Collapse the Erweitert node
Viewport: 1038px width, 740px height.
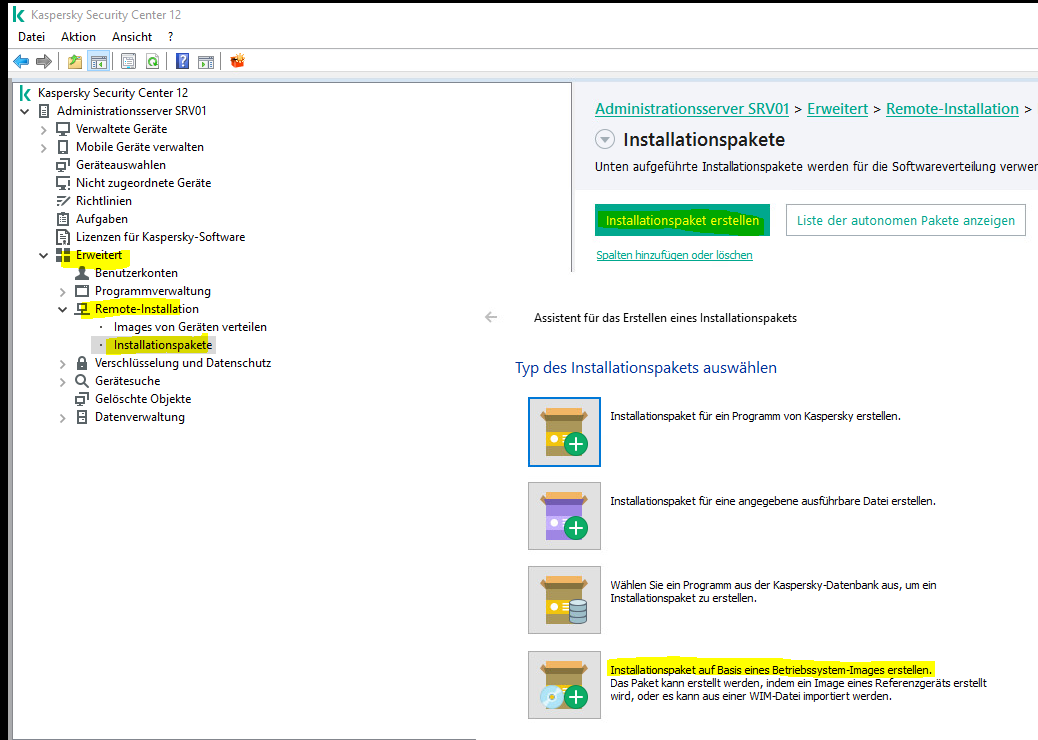tap(44, 255)
